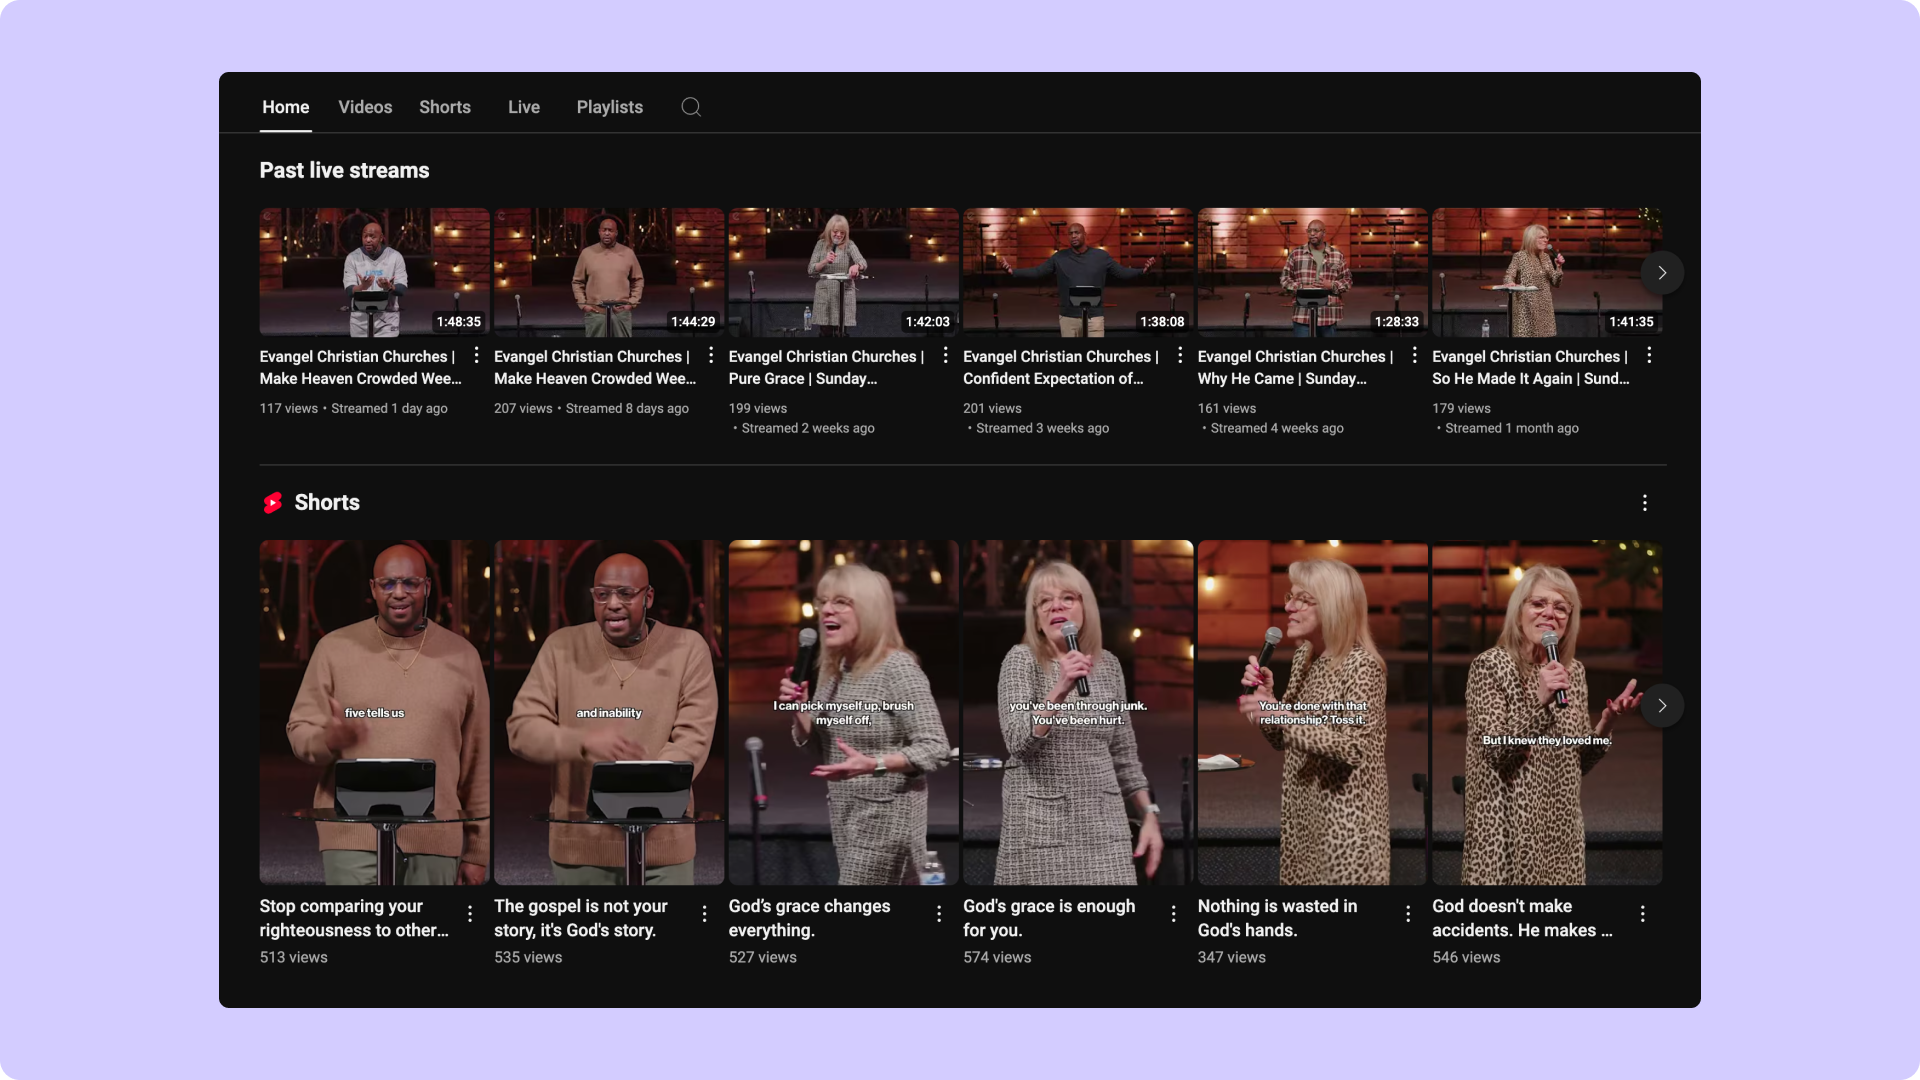Screen dimensions: 1920x1080
Task: Click the '117 views • Streamed 1 day ago' text
Action: click(354, 408)
